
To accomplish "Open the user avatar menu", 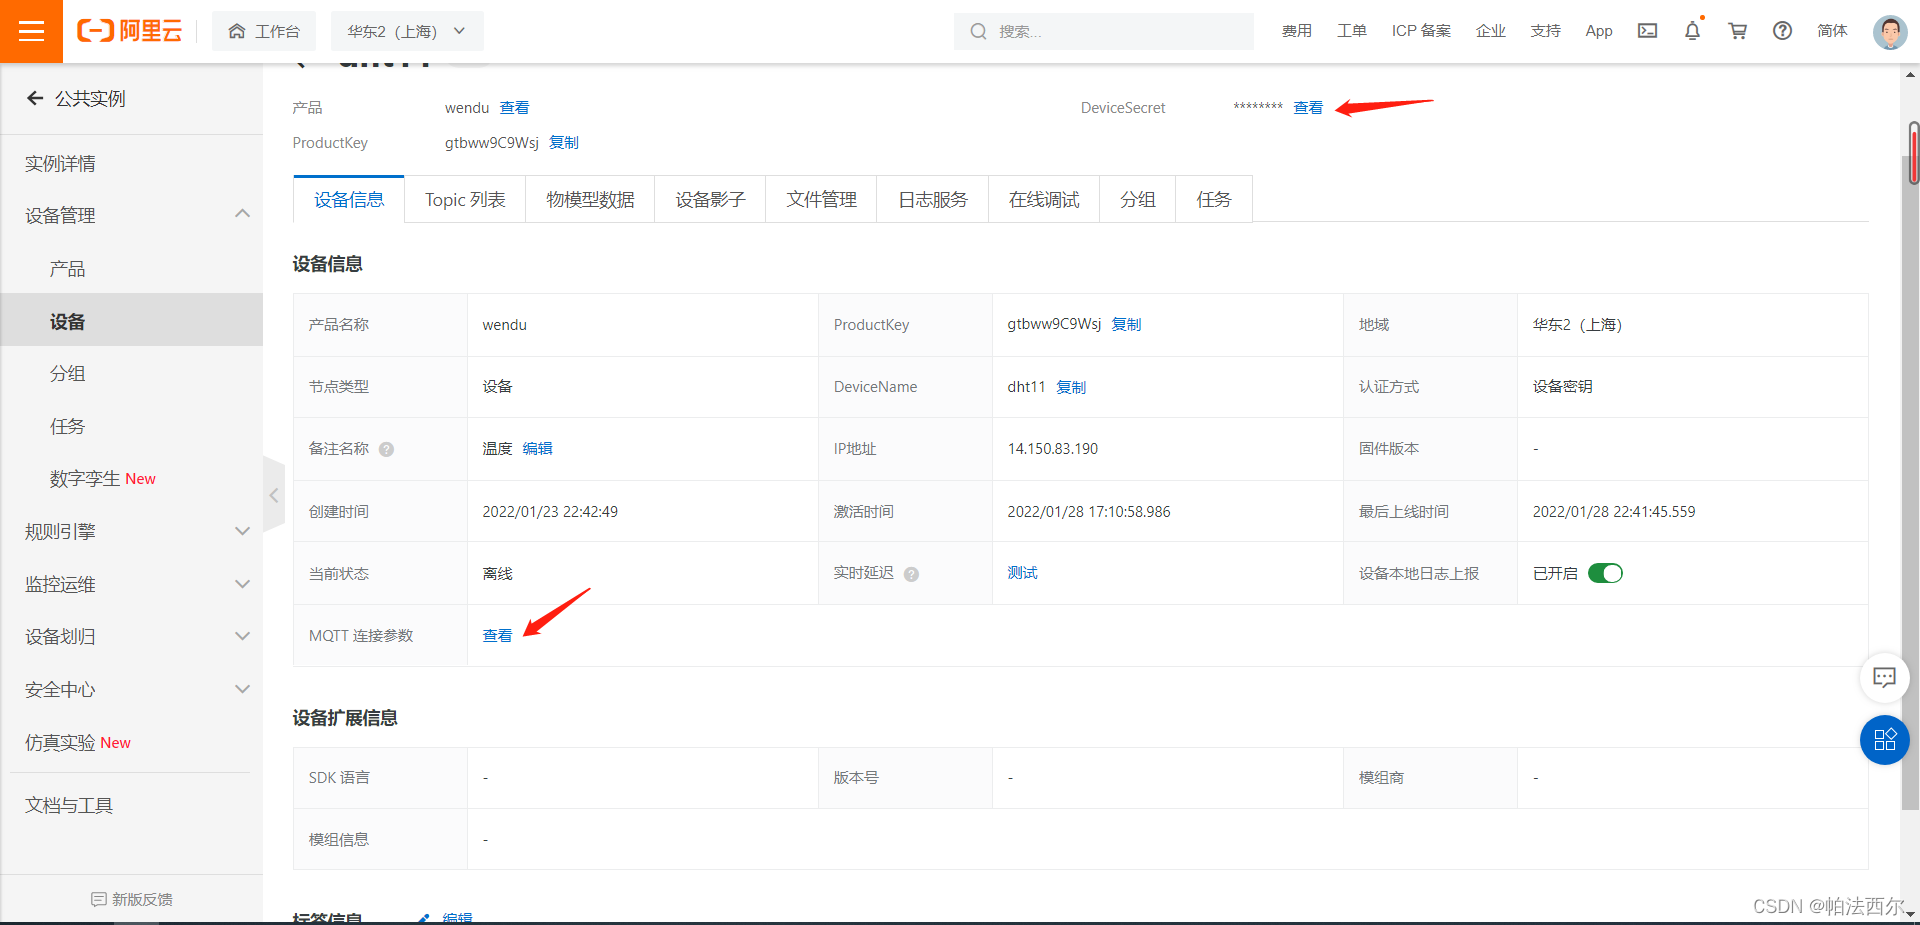I will click(x=1890, y=32).
